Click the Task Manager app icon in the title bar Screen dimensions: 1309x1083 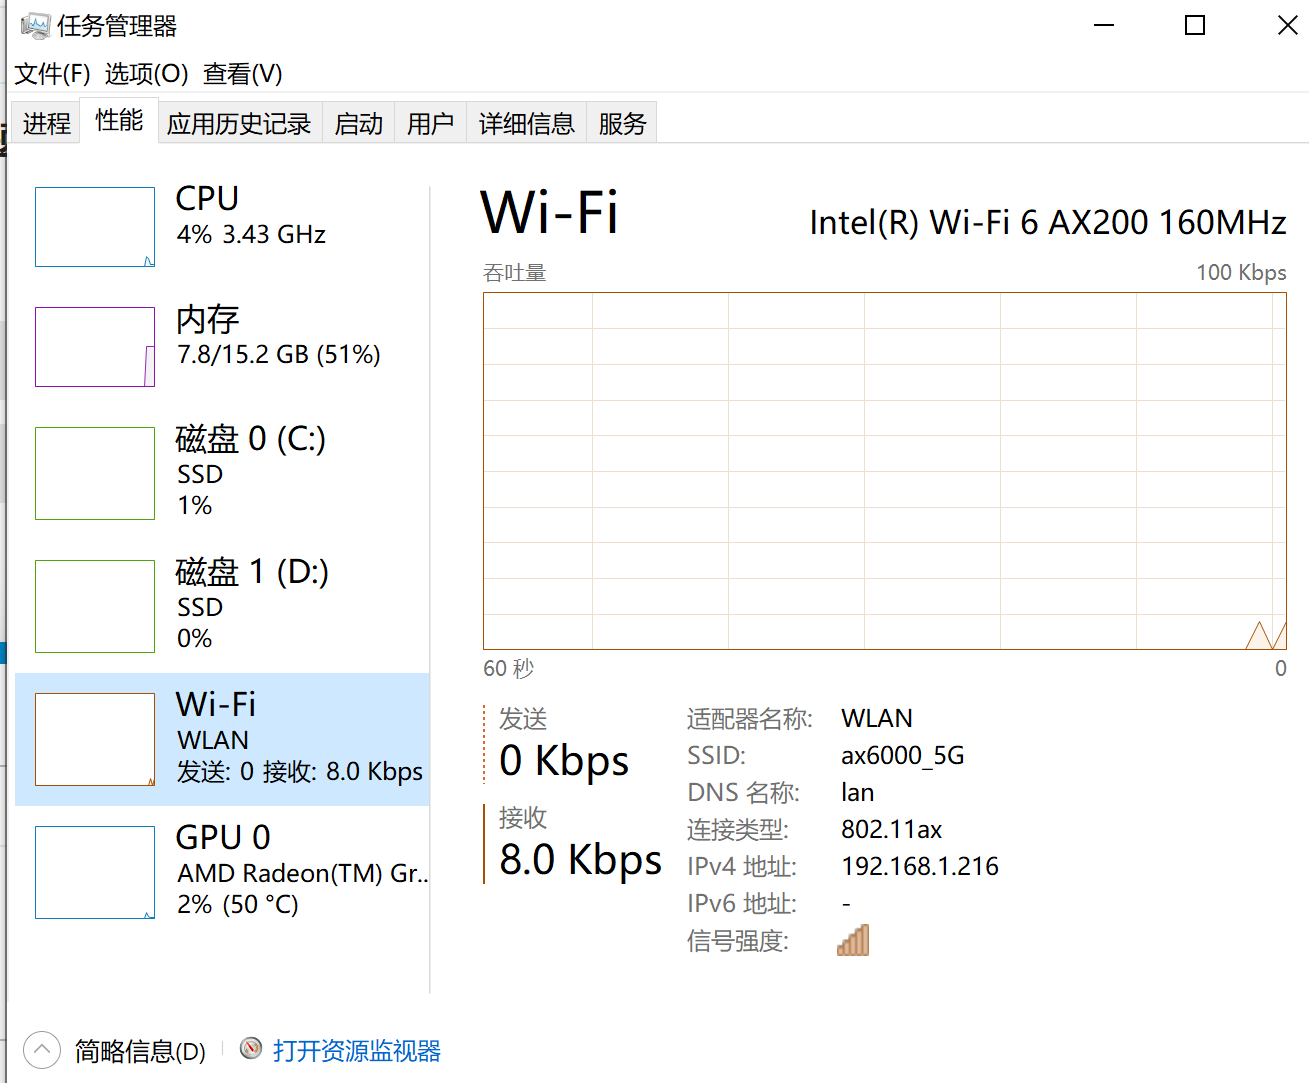[35, 25]
